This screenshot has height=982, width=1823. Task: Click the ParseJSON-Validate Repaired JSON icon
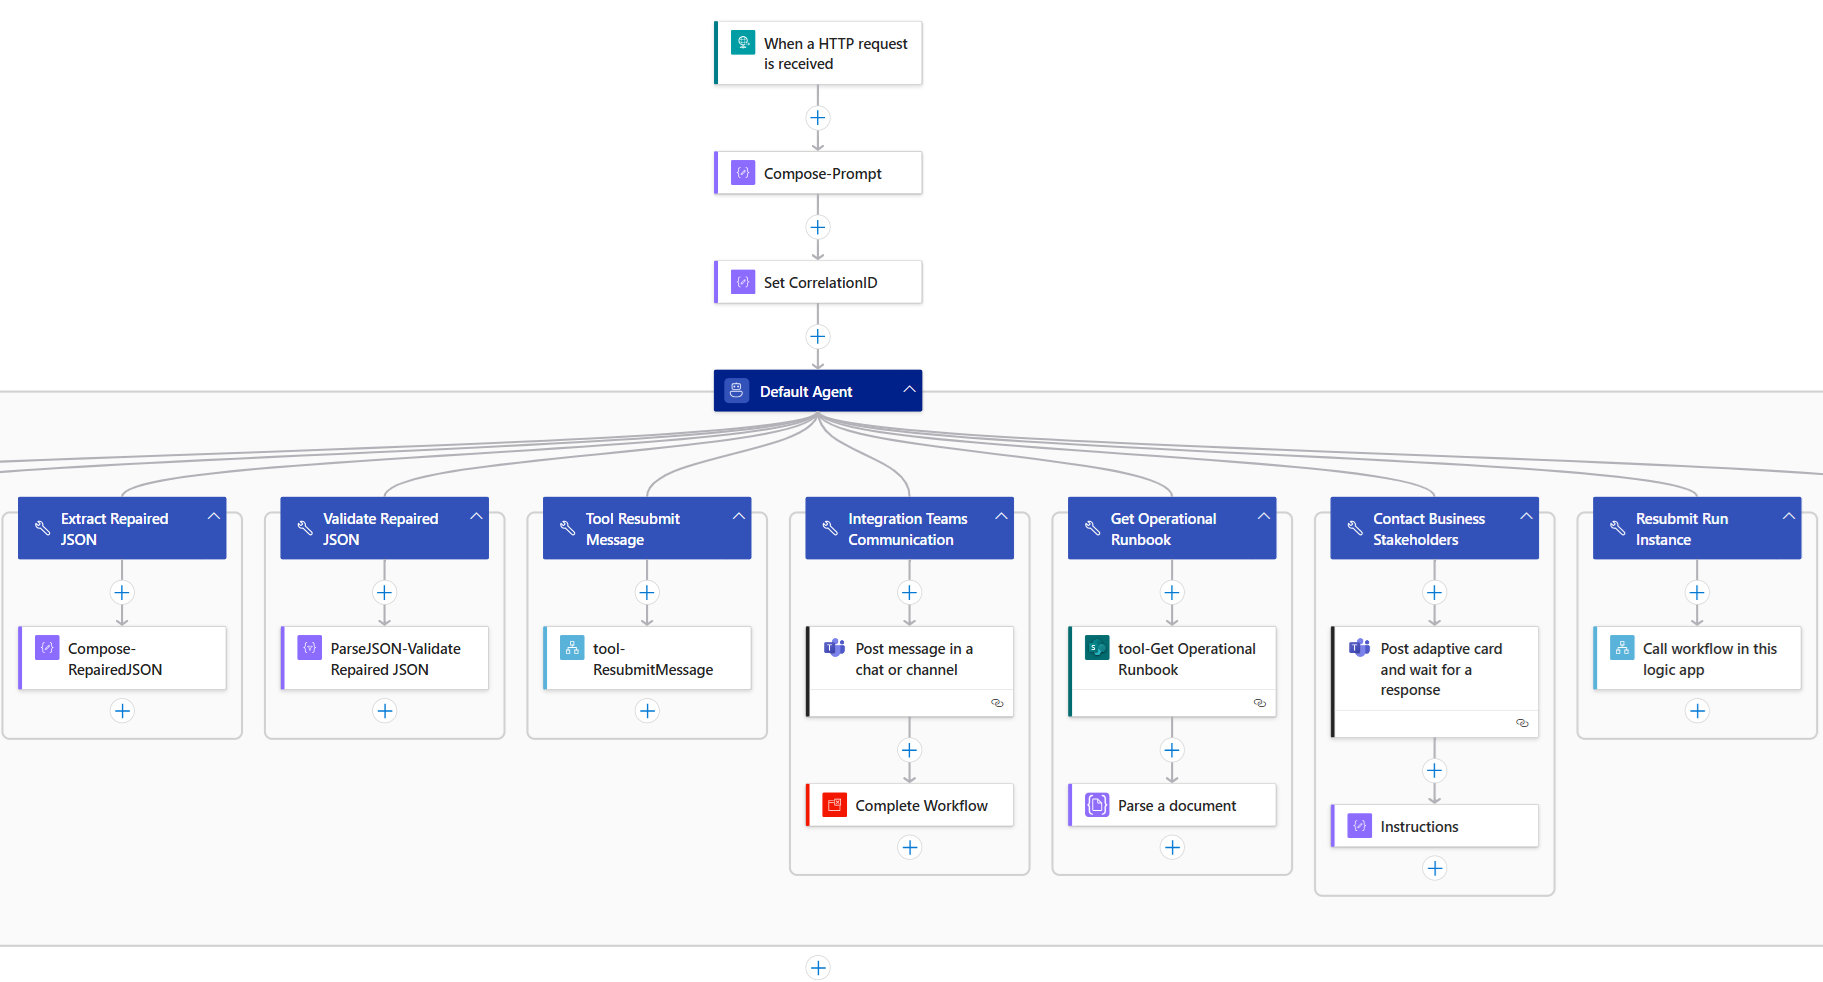pyautogui.click(x=310, y=647)
